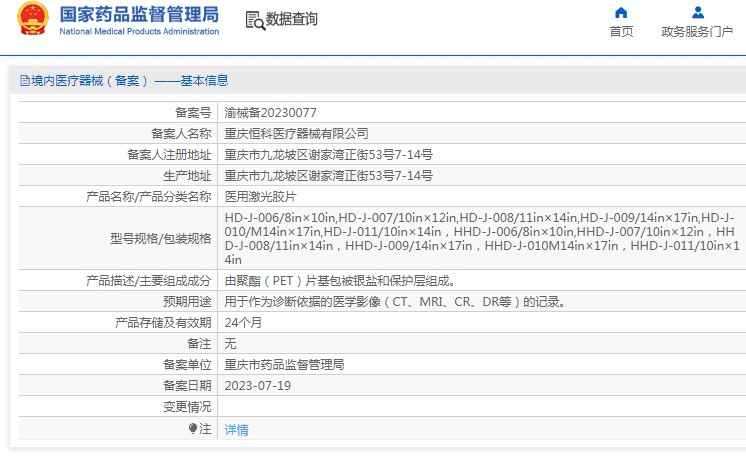The height and width of the screenshot is (459, 746).
Task: Click National Medical Products Administration subtitle
Action: click(139, 31)
